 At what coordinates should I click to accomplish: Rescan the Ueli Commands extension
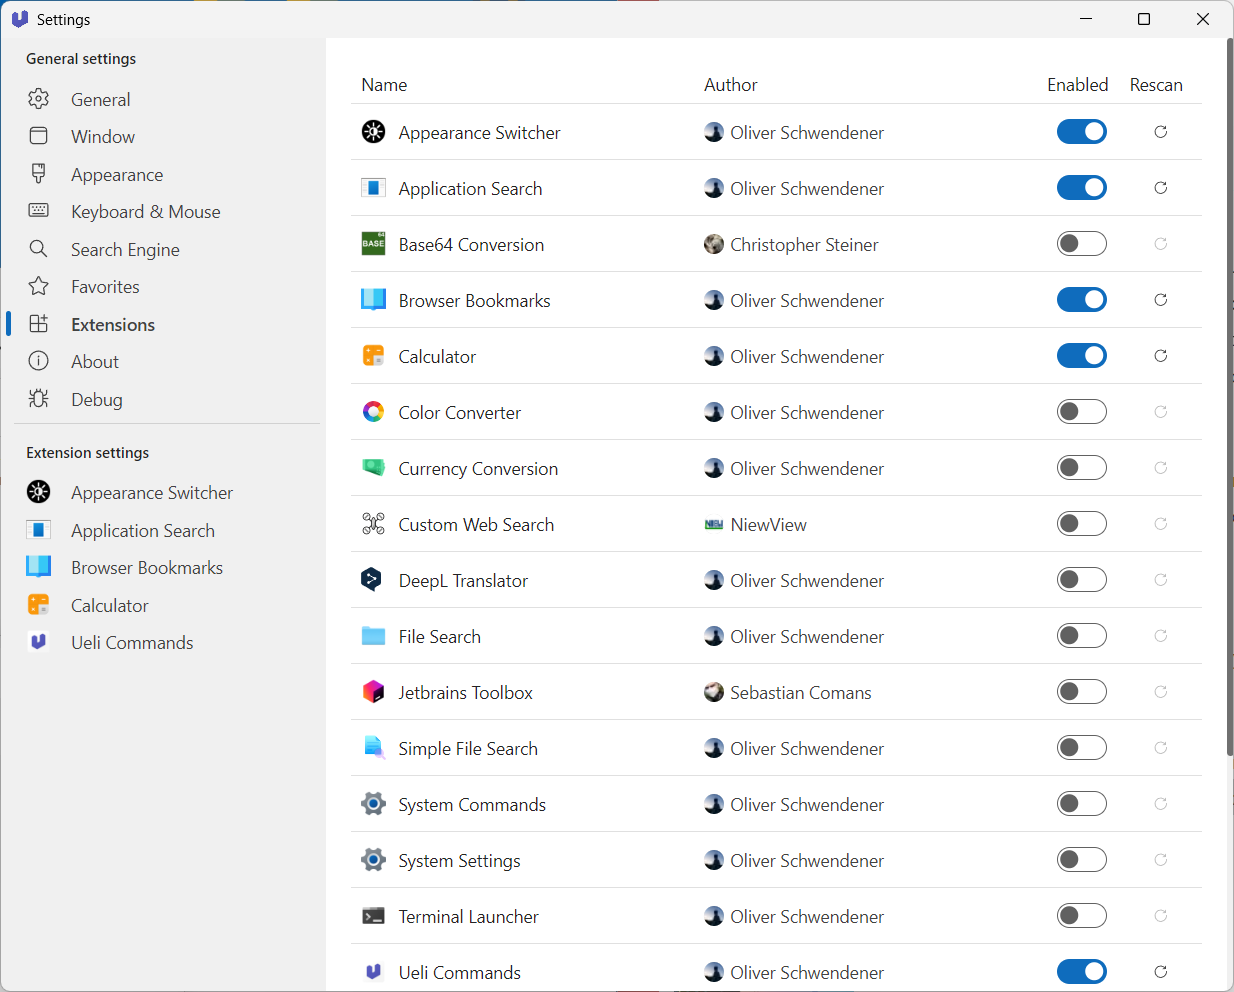[x=1160, y=972]
